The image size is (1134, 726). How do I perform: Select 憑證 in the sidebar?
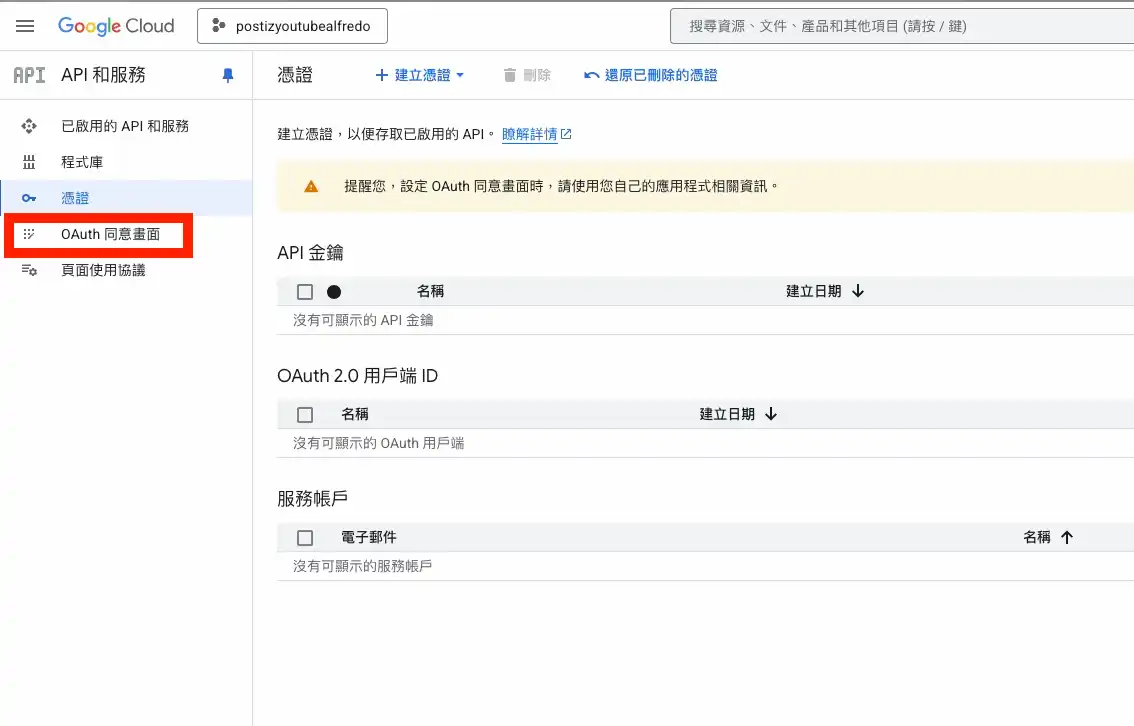click(x=126, y=198)
